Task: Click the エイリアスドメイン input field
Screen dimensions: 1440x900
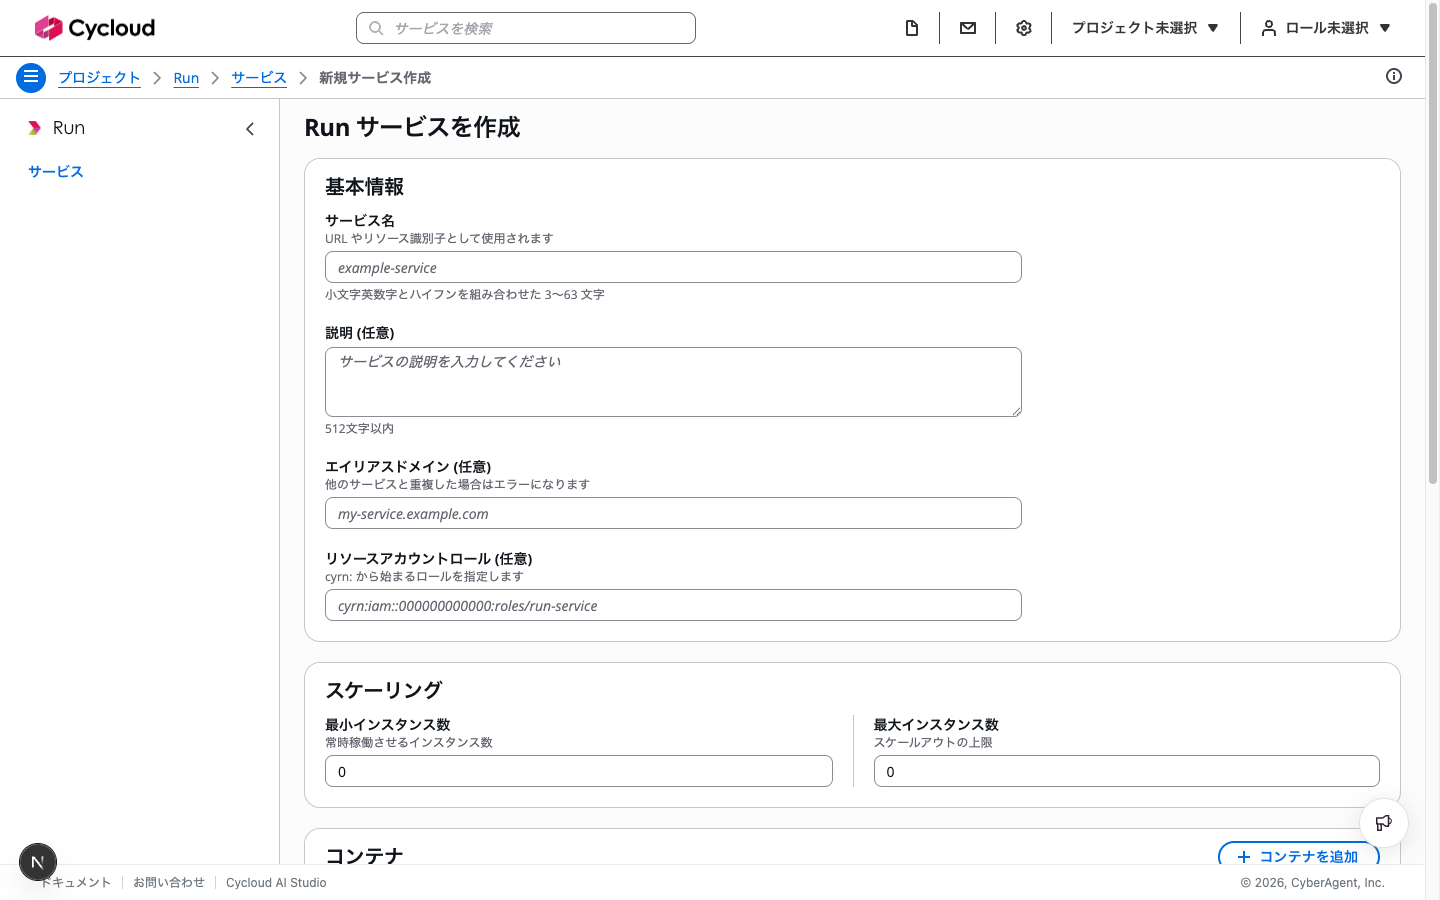Action: pyautogui.click(x=673, y=513)
